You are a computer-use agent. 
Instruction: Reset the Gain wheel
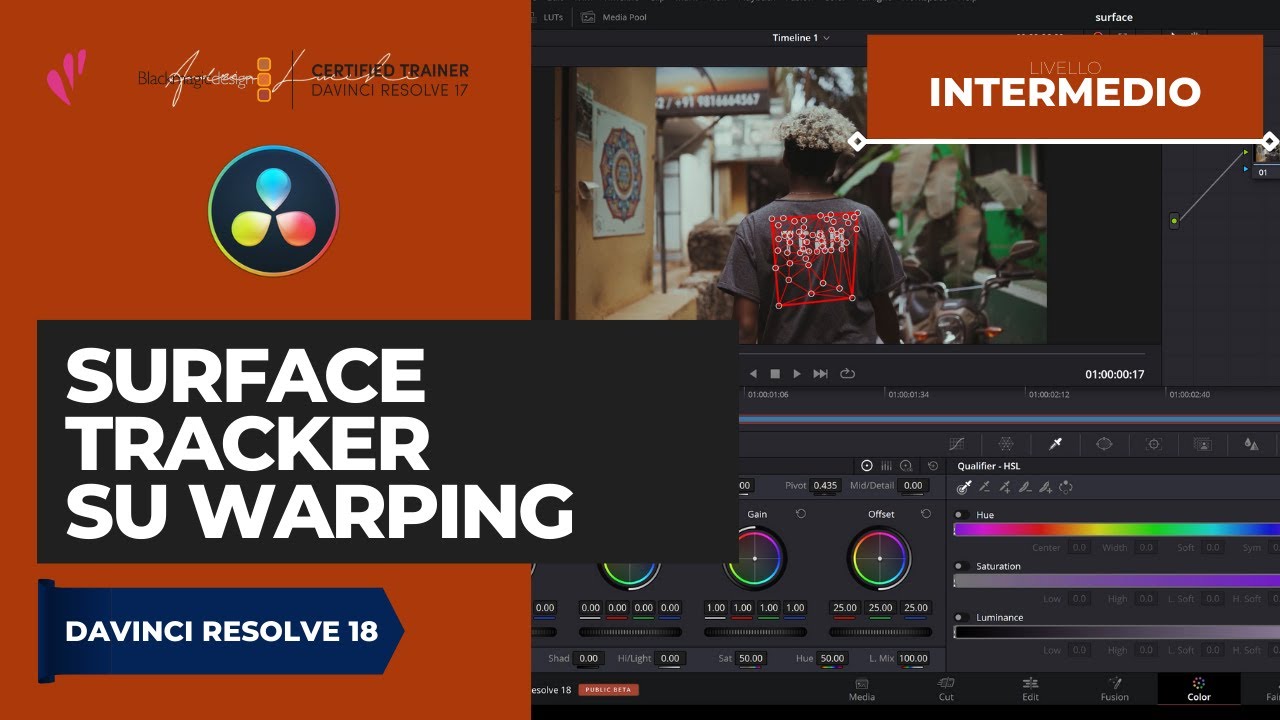click(x=801, y=514)
